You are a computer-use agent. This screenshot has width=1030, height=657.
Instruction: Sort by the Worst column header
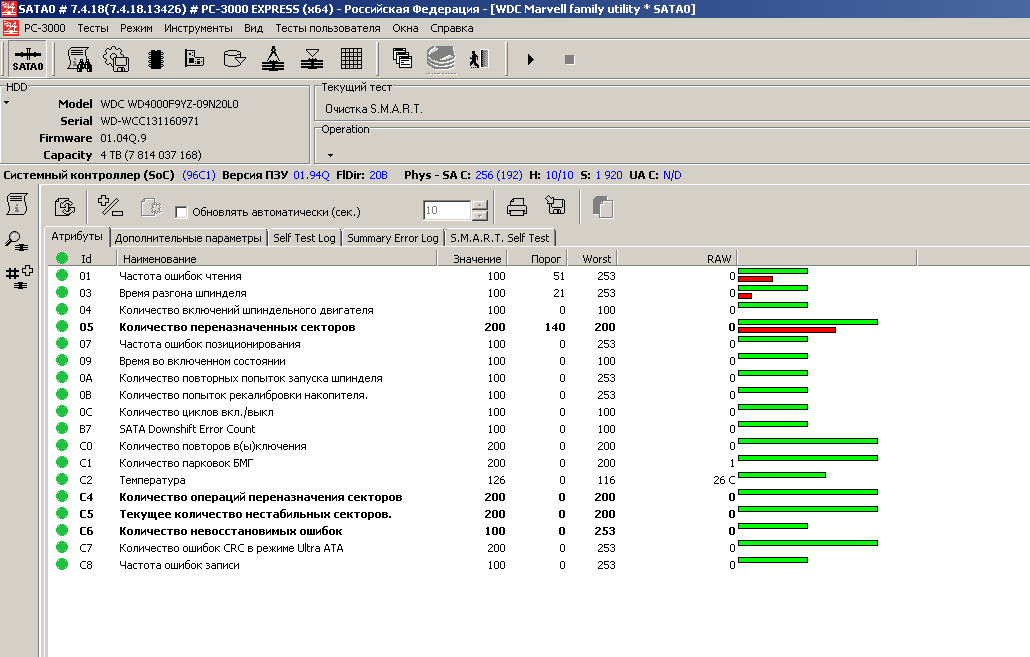[592, 259]
